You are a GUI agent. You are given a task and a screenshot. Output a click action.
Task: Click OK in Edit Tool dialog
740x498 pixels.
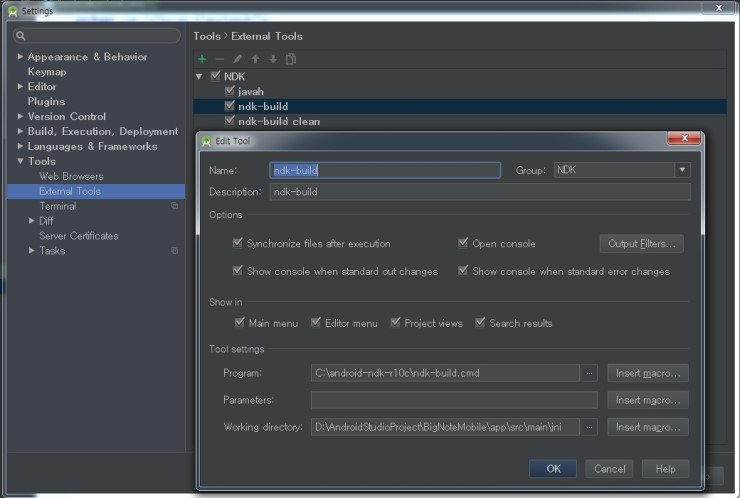pyautogui.click(x=553, y=469)
